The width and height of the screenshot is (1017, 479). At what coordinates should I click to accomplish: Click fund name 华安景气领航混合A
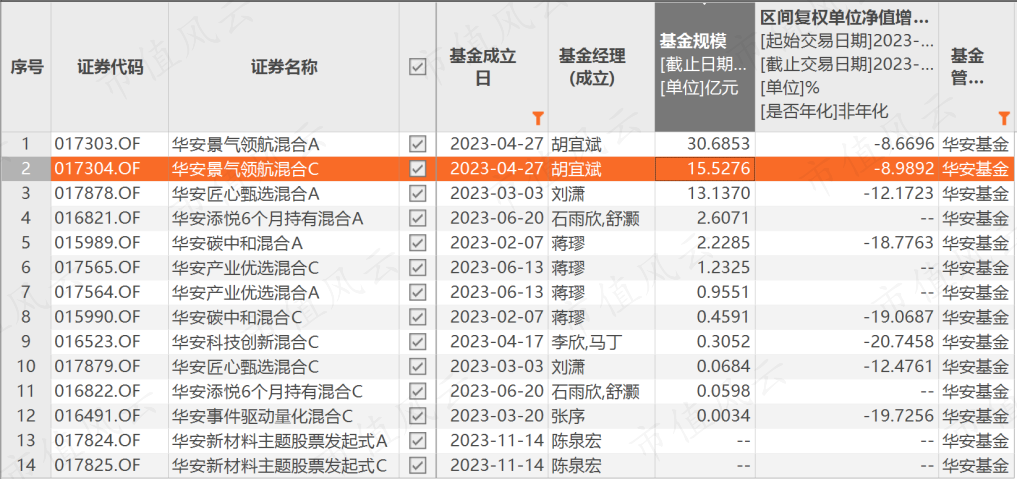pyautogui.click(x=246, y=144)
